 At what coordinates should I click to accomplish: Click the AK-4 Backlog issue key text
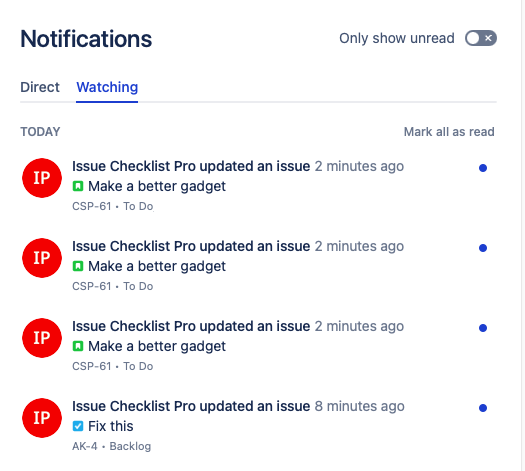[111, 446]
